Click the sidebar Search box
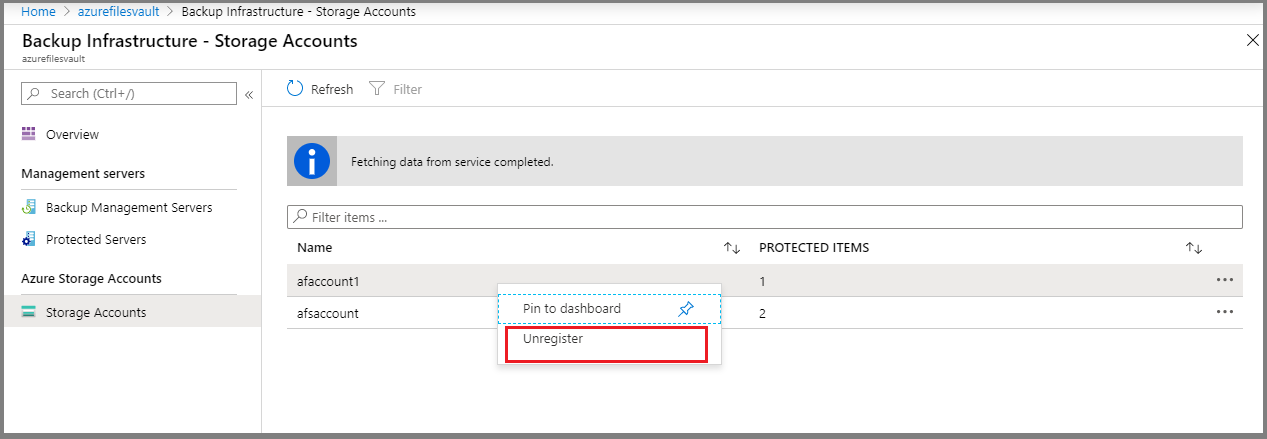Viewport: 1267px width, 439px height. coord(129,93)
